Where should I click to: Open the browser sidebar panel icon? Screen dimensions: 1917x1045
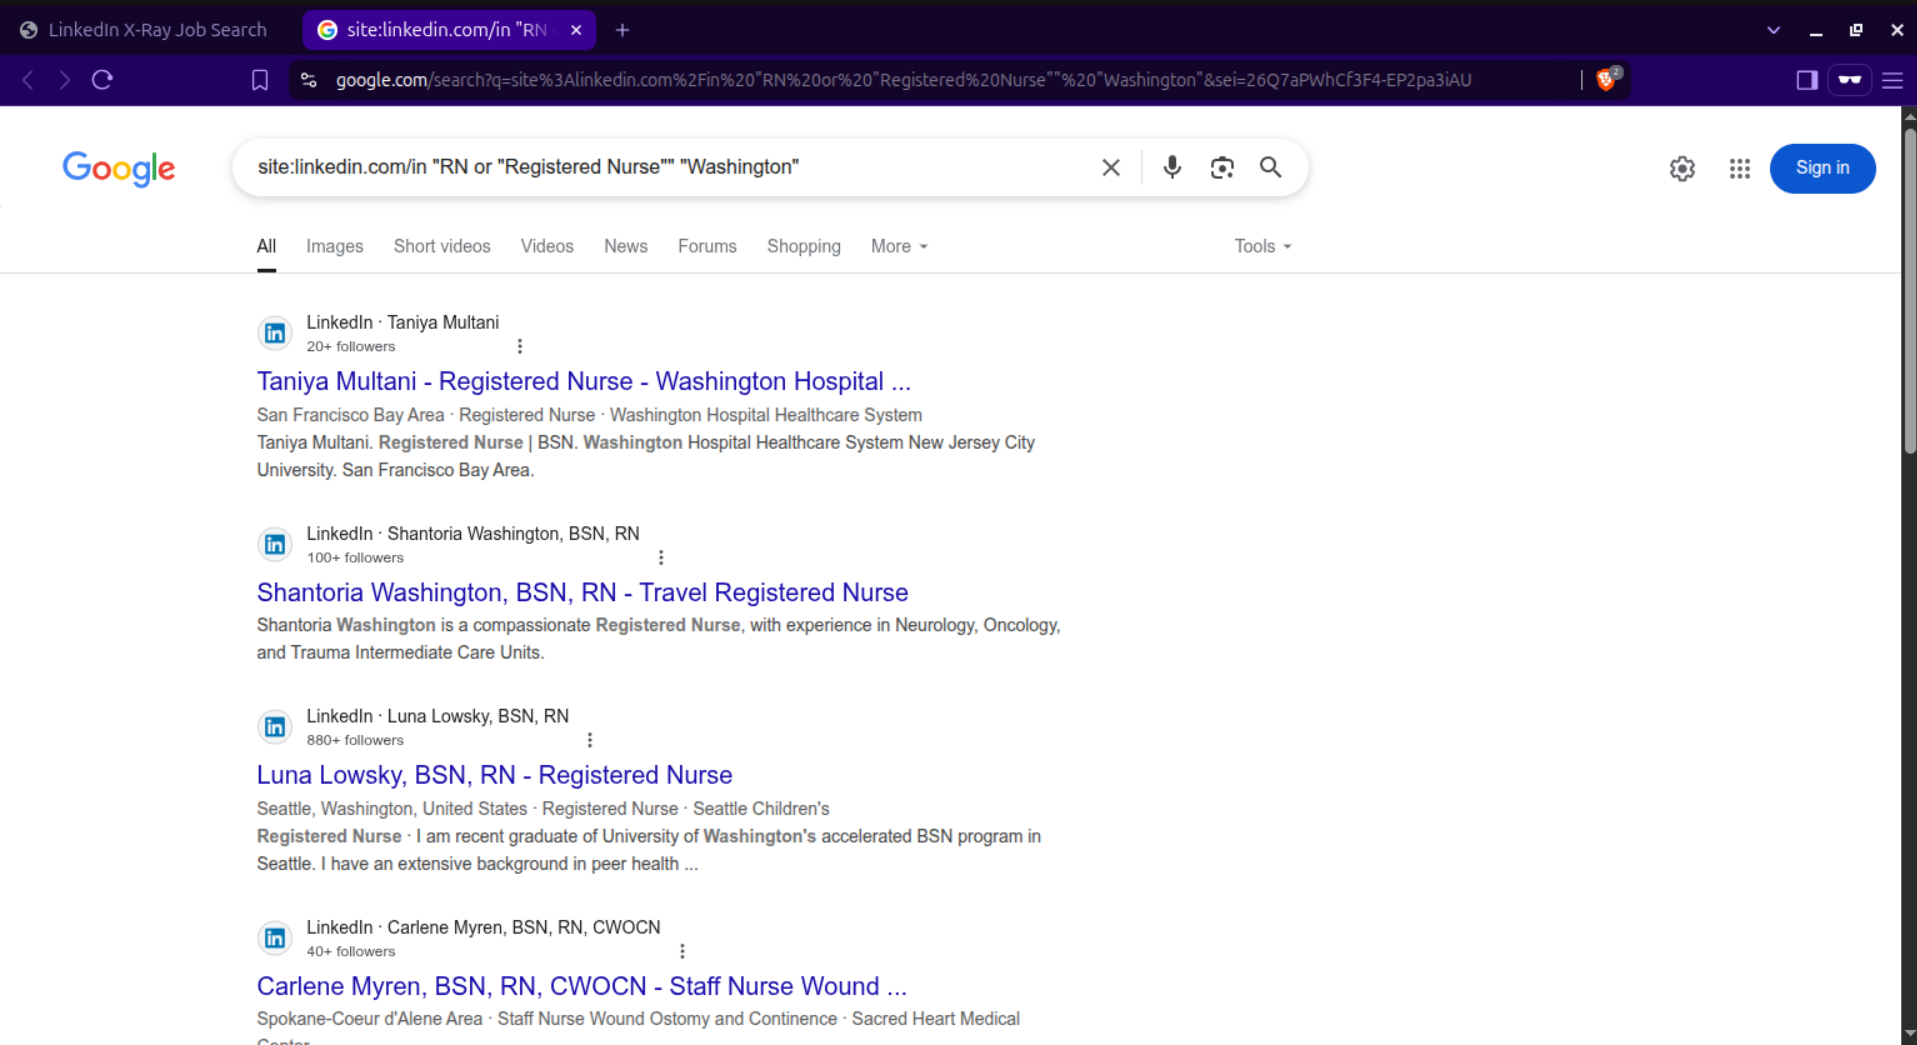pyautogui.click(x=1806, y=80)
